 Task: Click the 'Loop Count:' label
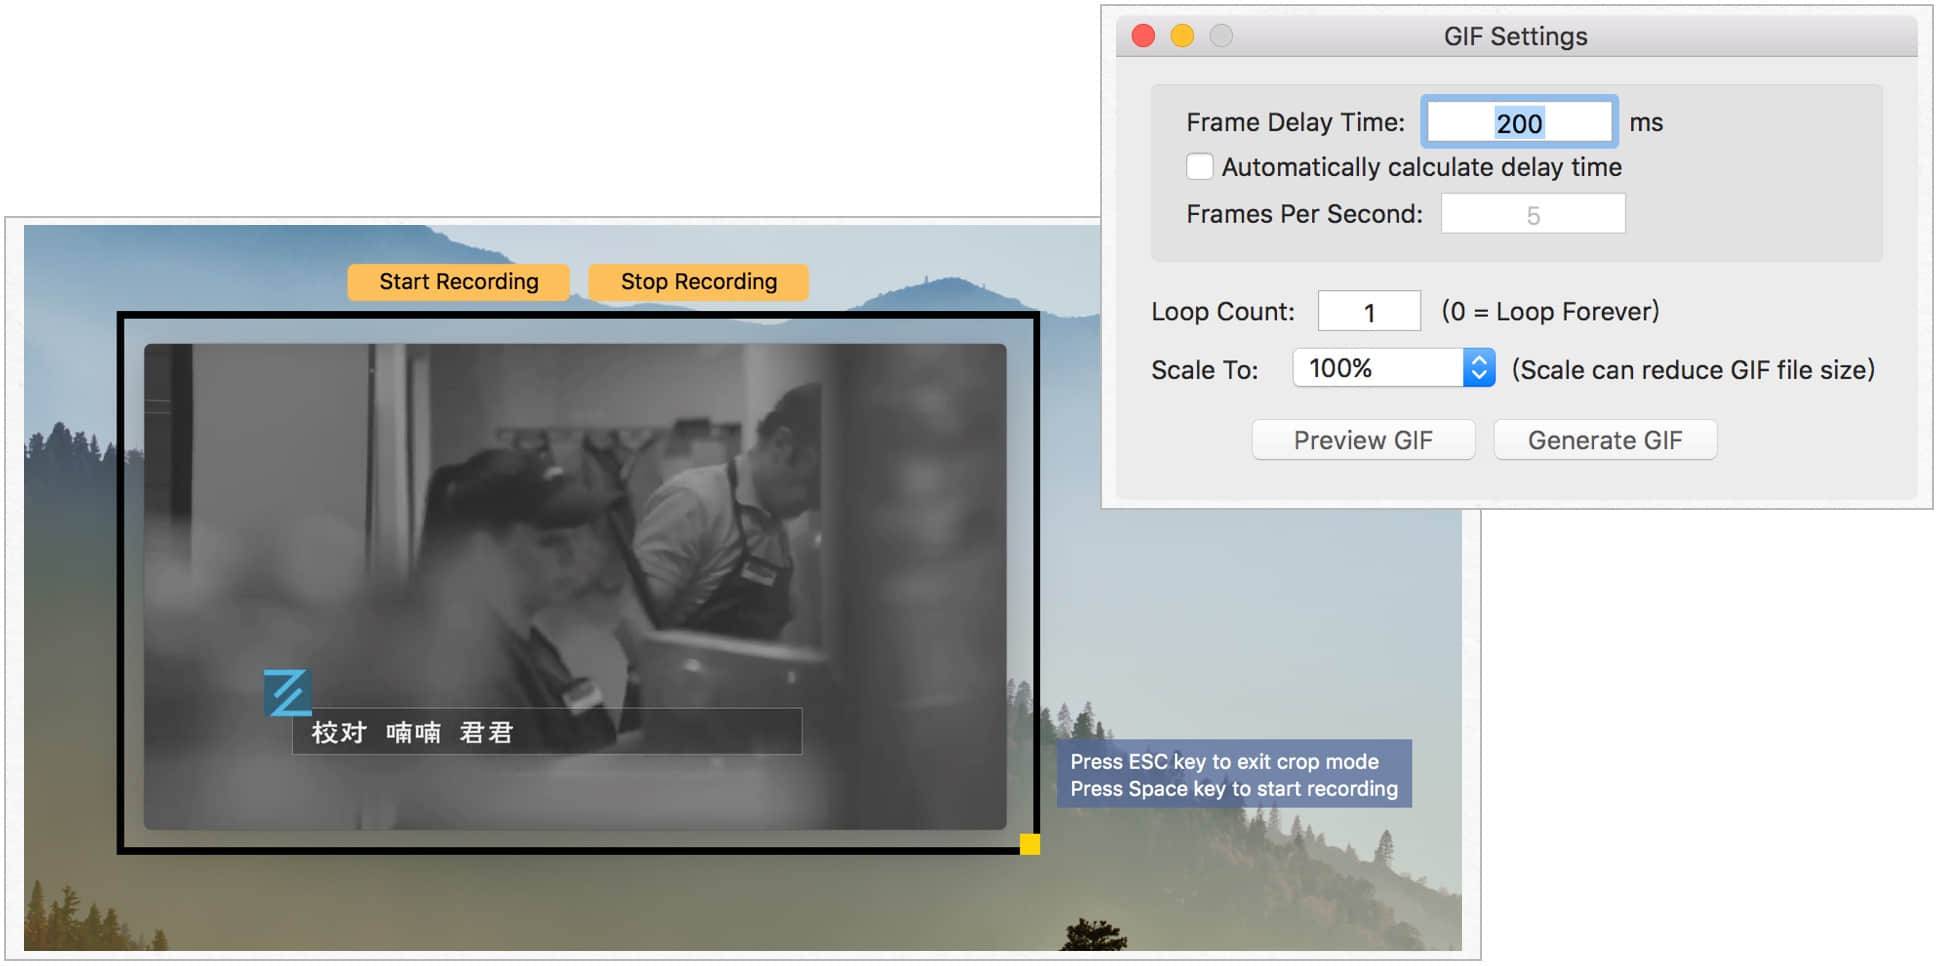click(x=1222, y=312)
